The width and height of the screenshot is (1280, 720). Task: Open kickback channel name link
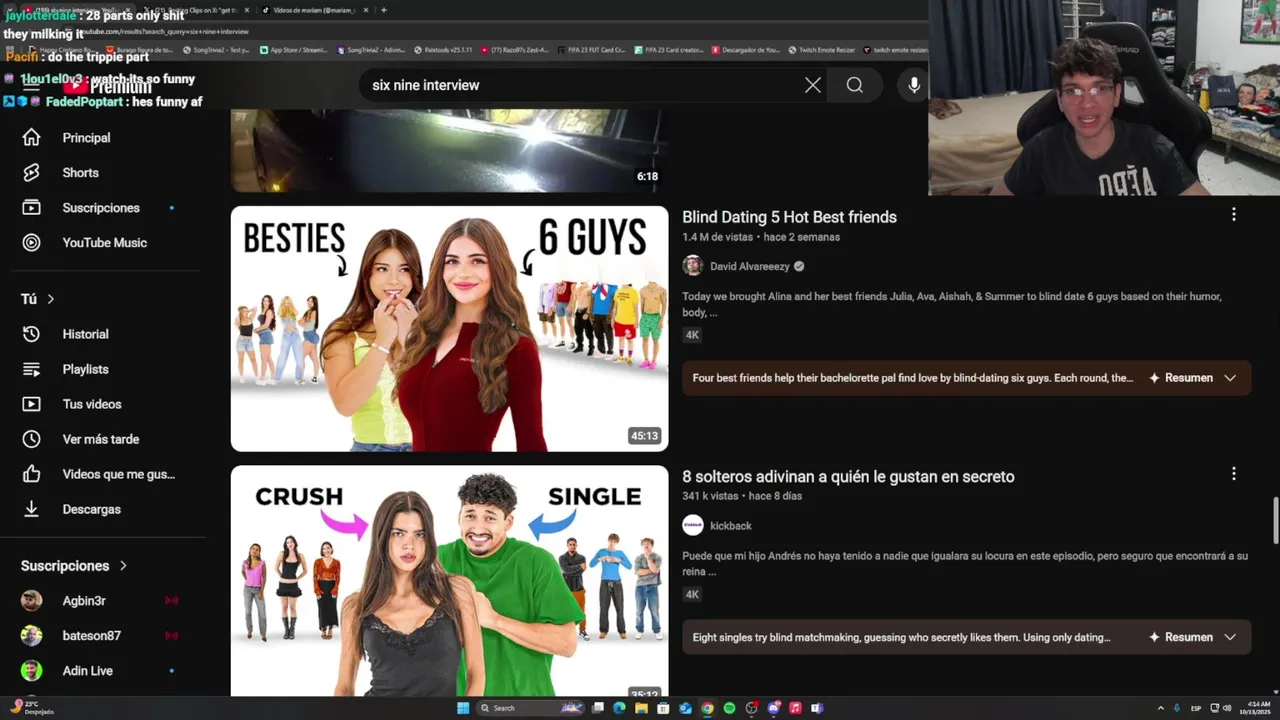[731, 526]
